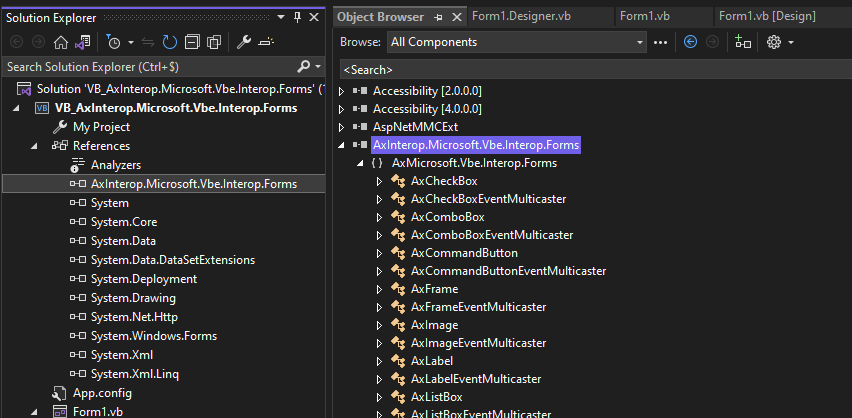The height and width of the screenshot is (418, 852).
Task: Click the ellipsis button to edit custom component set
Action: 660,42
